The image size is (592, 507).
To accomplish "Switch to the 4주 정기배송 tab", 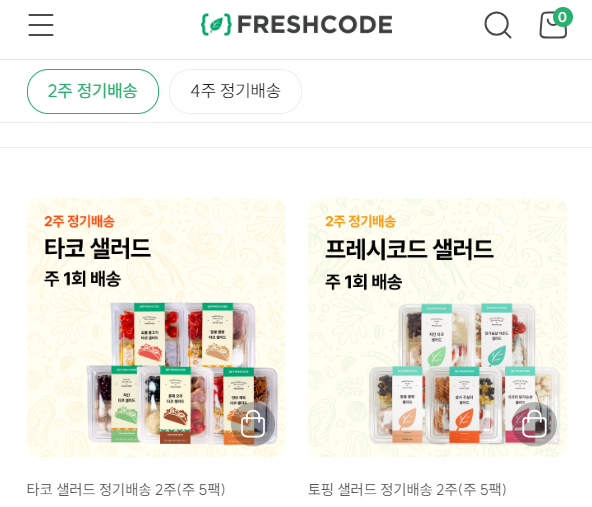I will (x=235, y=91).
